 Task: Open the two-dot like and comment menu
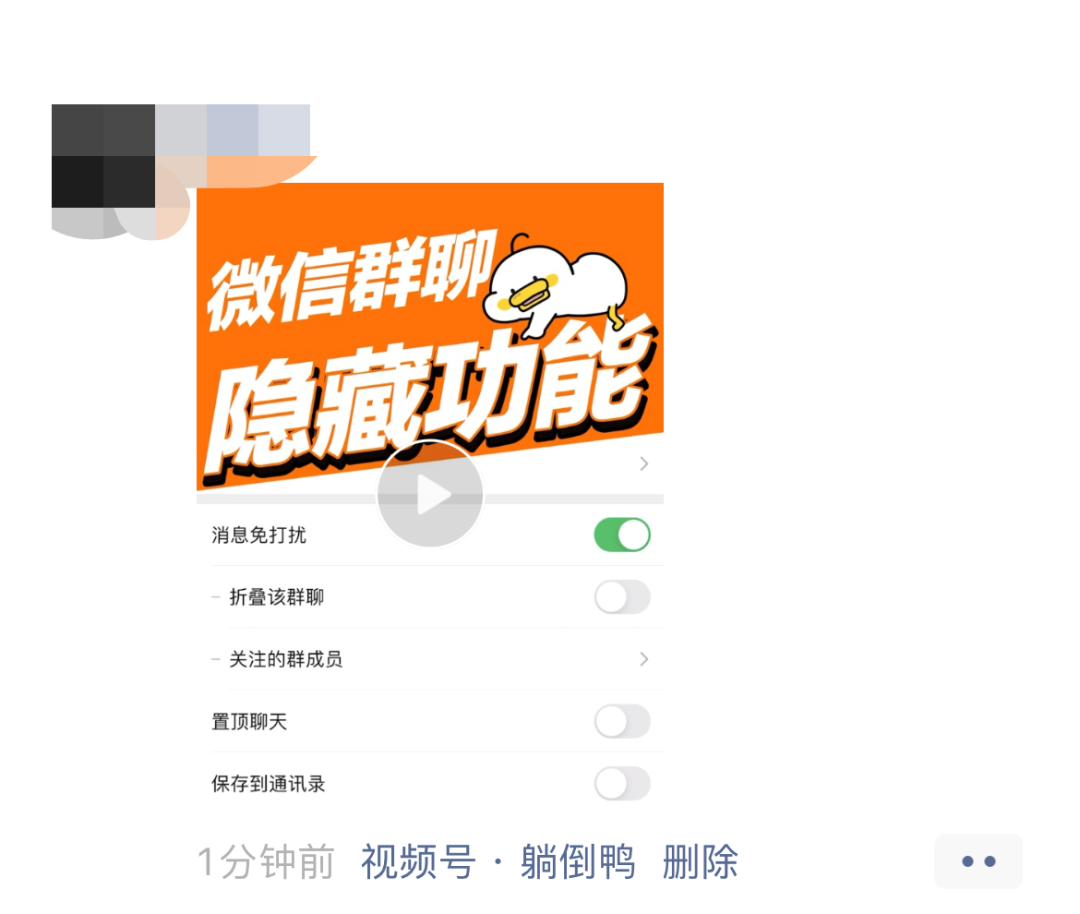click(x=978, y=861)
